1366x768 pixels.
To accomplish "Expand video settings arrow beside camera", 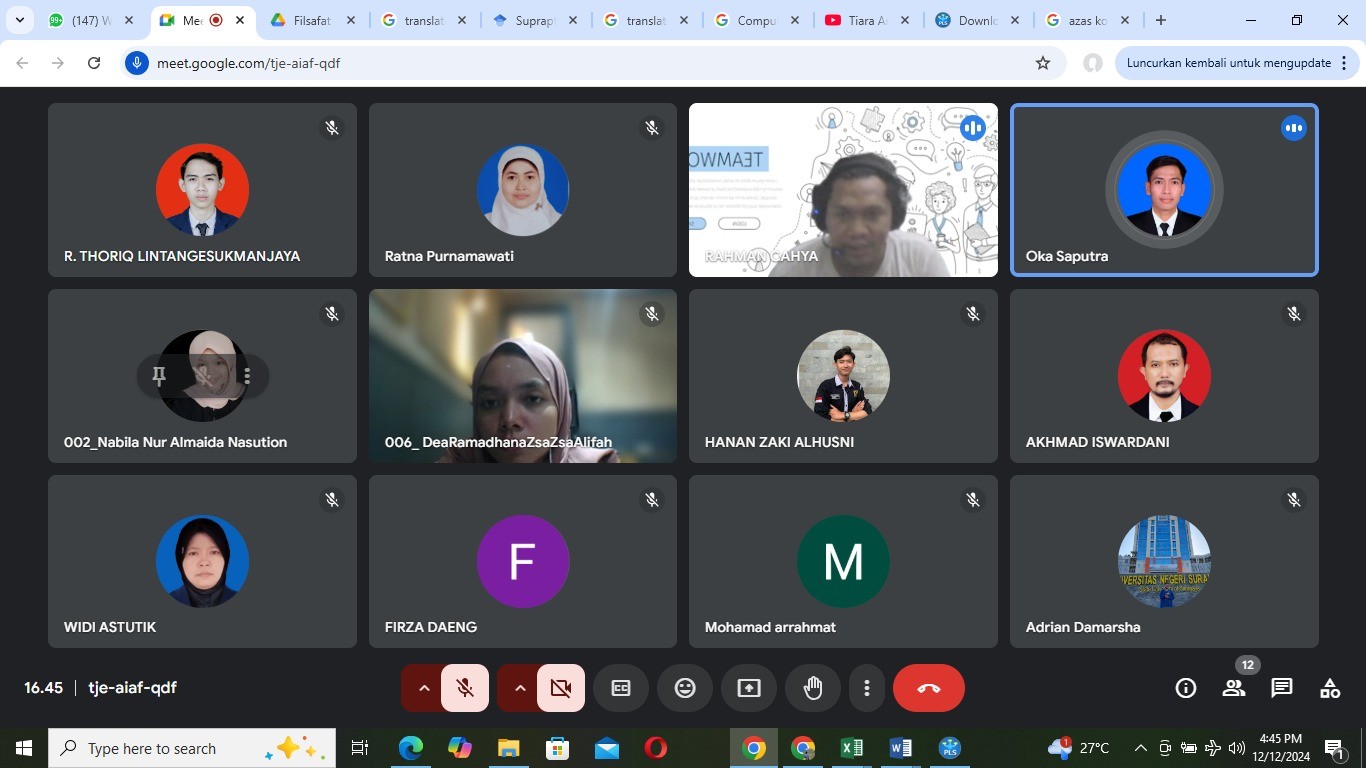I will click(x=520, y=688).
